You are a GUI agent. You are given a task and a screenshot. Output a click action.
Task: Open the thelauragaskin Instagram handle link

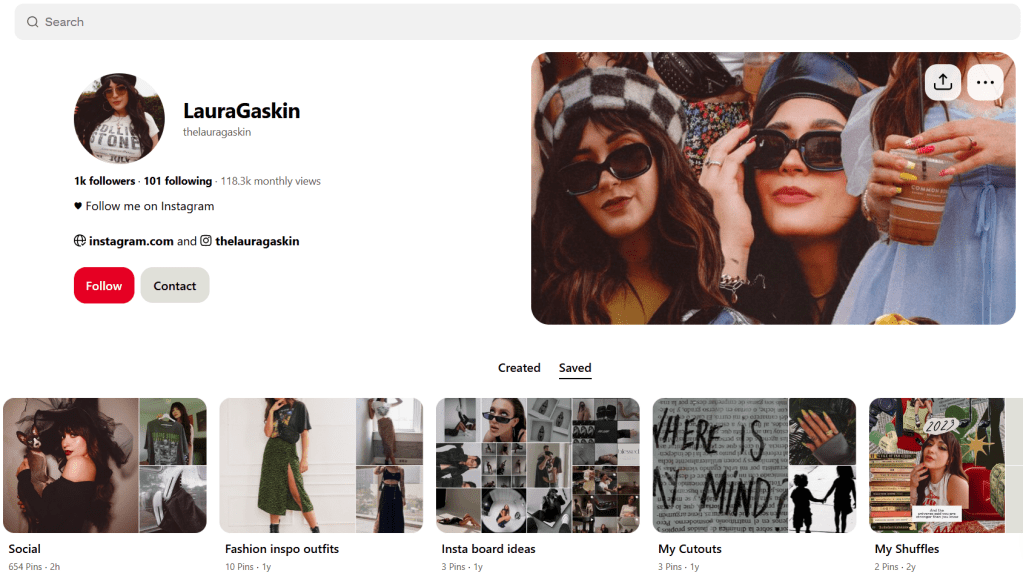click(x=257, y=241)
